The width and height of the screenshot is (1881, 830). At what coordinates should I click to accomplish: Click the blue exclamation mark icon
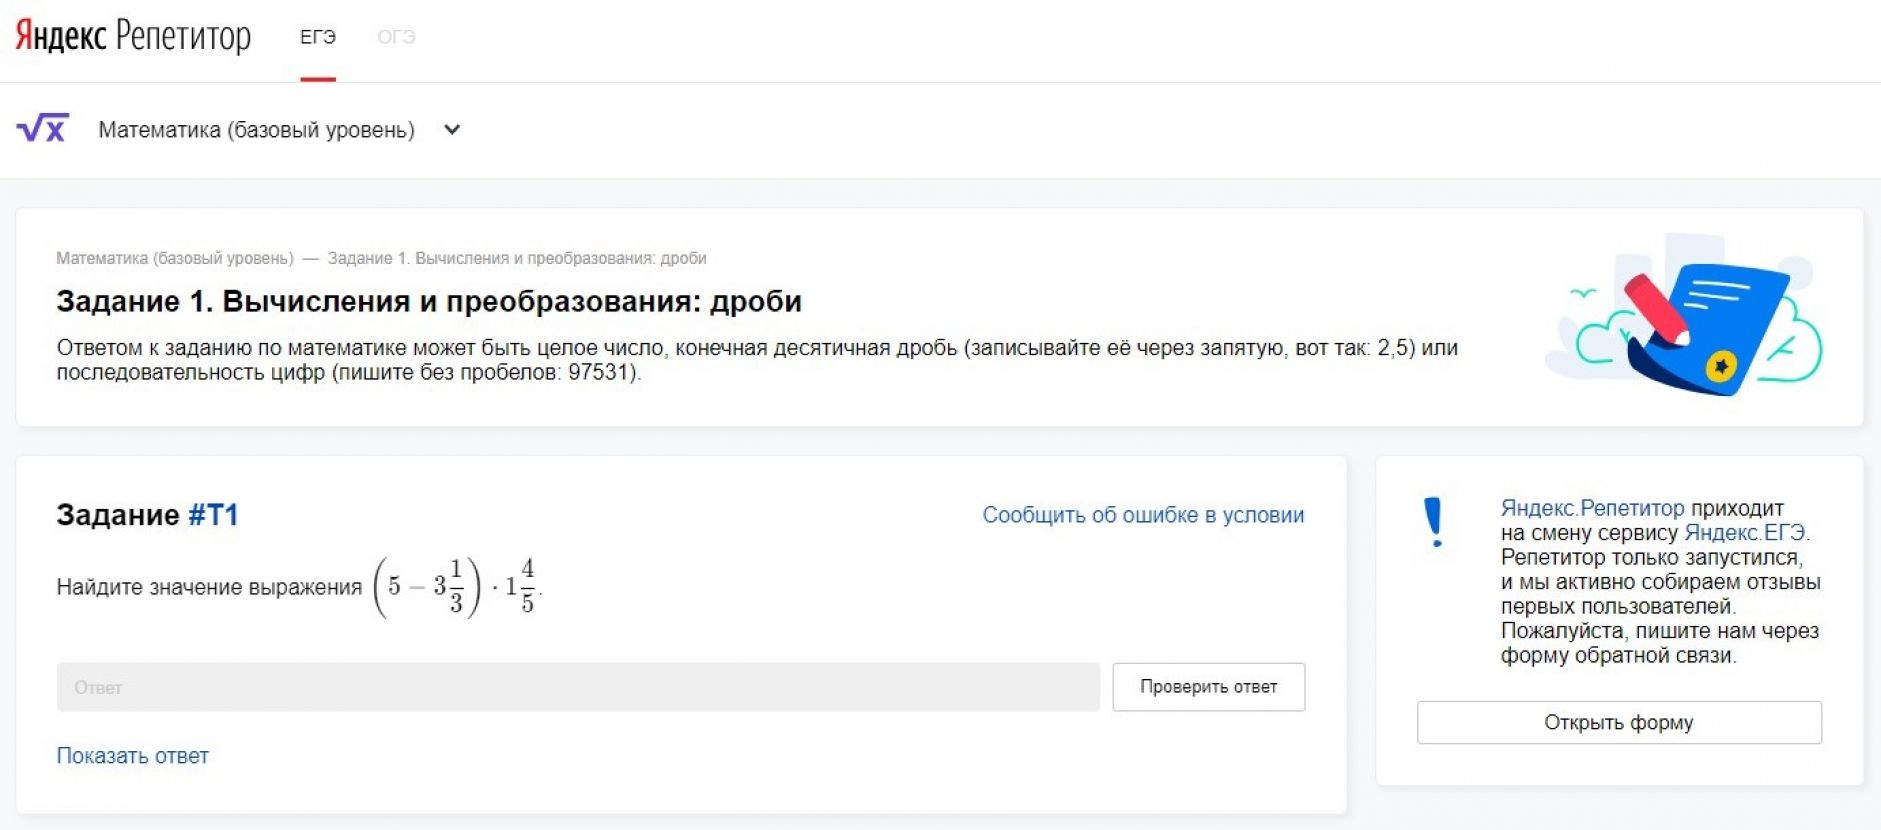[x=1434, y=522]
